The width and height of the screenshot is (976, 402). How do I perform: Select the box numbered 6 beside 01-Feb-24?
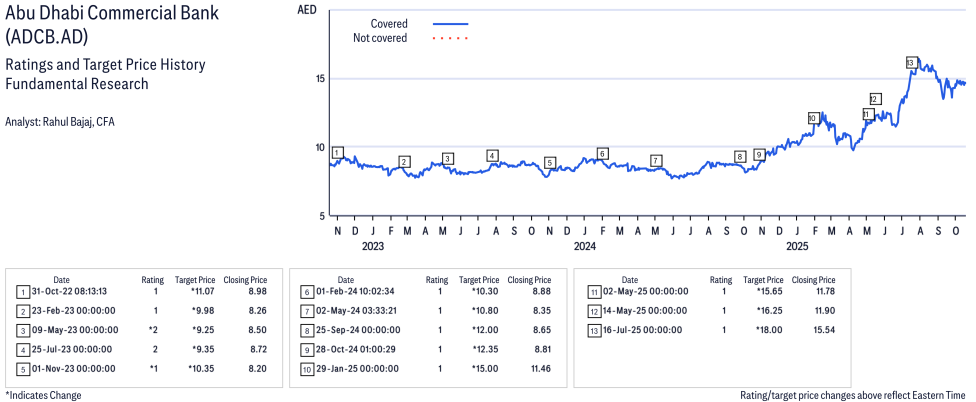(x=307, y=291)
